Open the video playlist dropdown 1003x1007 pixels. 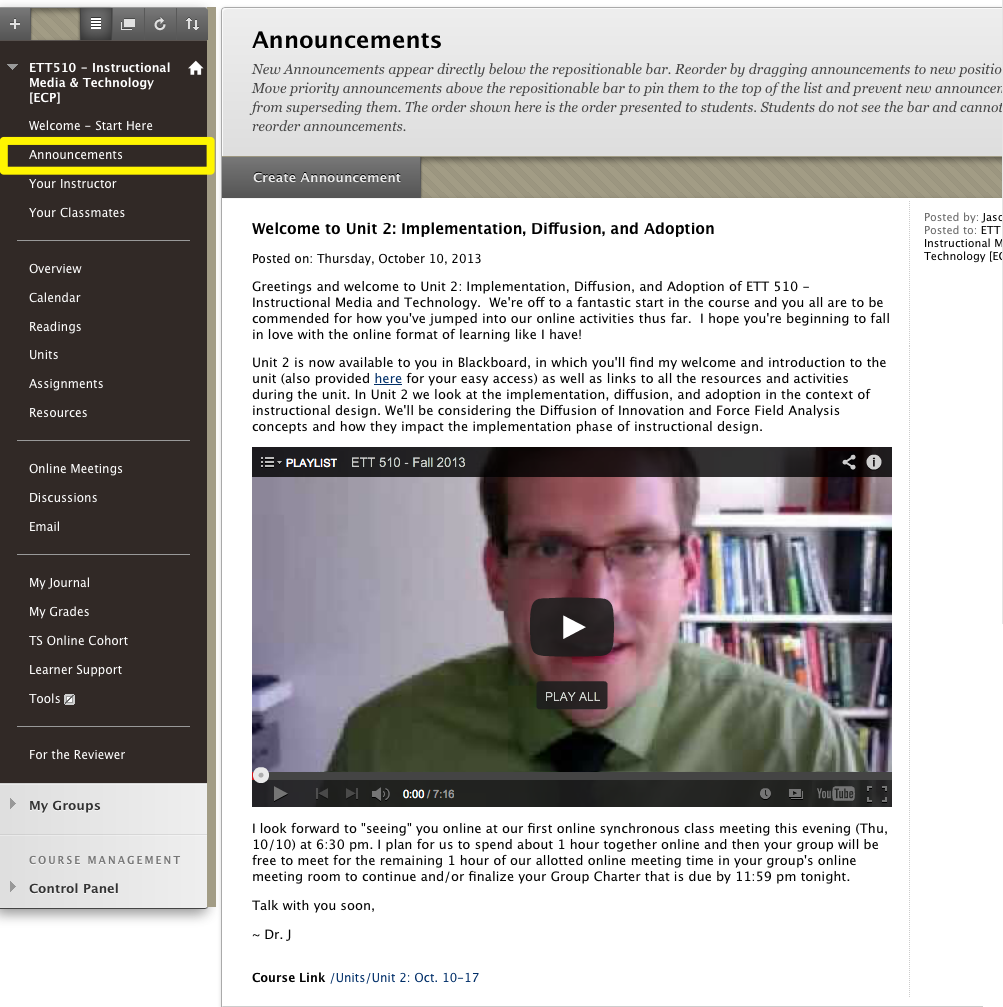pyautogui.click(x=299, y=462)
